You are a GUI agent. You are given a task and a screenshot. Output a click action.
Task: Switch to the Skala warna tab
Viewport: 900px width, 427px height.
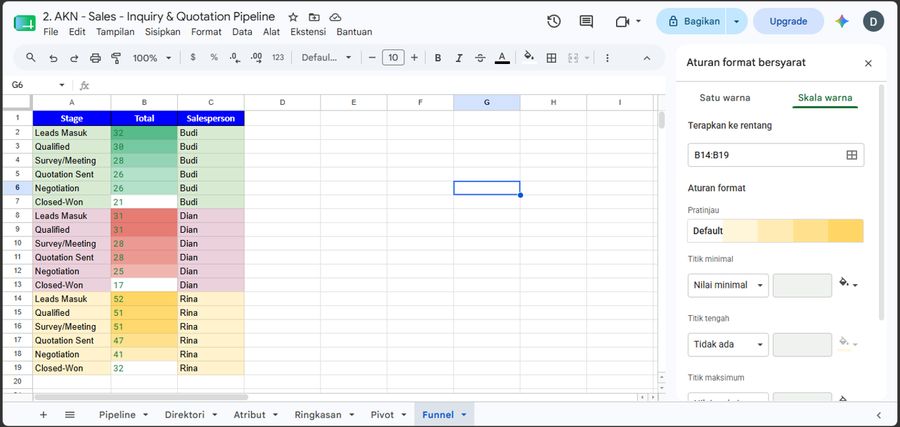(x=825, y=98)
